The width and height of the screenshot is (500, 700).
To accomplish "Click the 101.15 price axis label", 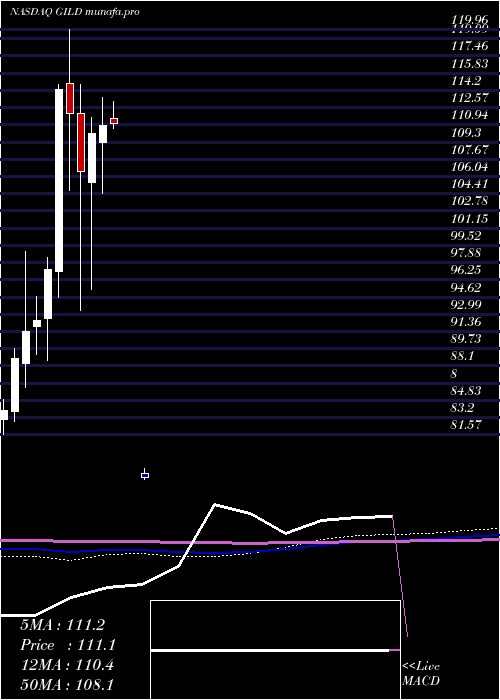I will click(x=469, y=218).
